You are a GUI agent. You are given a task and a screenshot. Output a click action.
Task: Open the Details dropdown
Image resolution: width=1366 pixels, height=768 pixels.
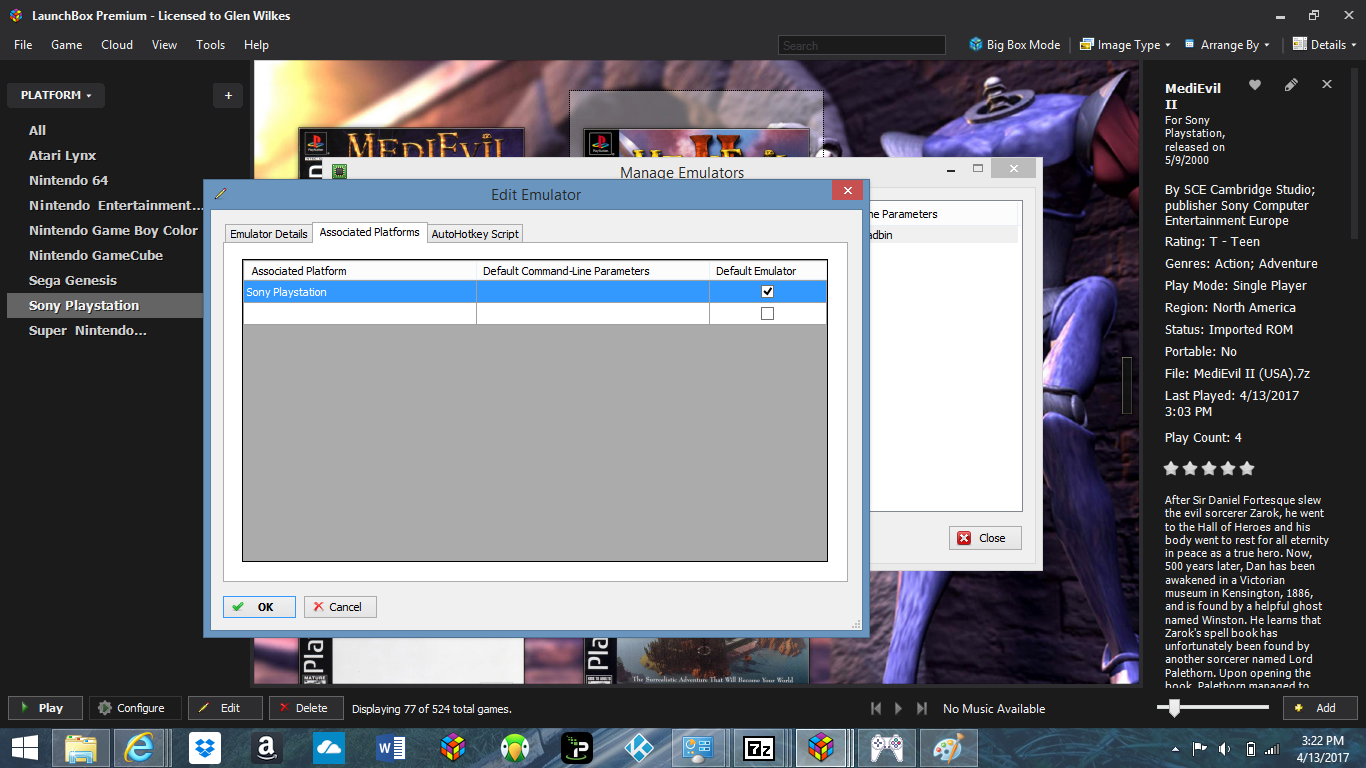(1326, 45)
